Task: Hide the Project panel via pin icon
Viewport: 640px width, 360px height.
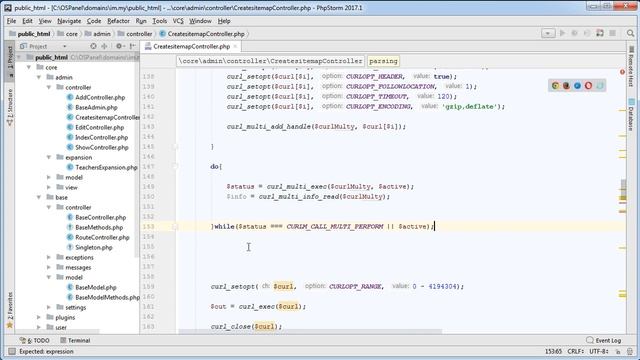Action: tap(132, 46)
